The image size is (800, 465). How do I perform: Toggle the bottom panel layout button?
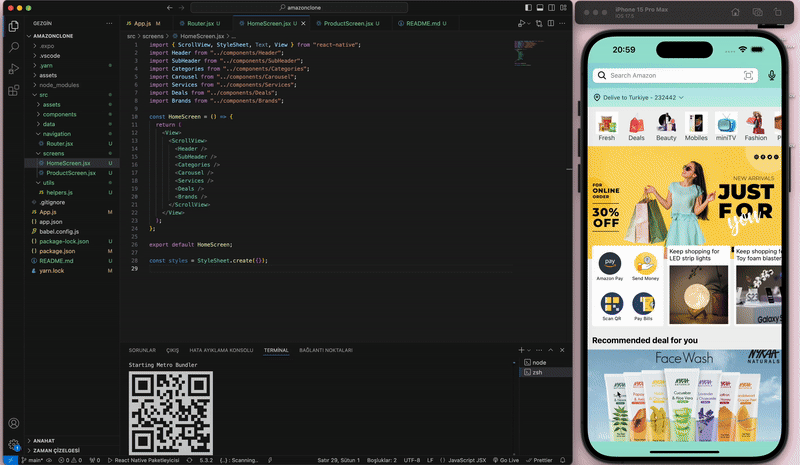(540, 8)
